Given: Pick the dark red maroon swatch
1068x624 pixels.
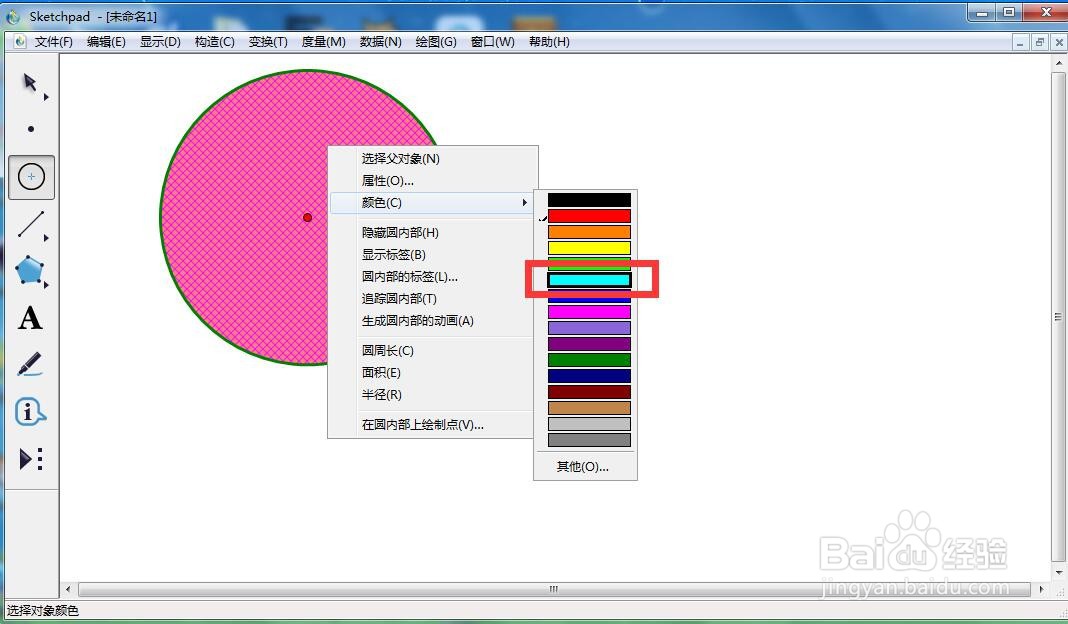Looking at the screenshot, I should click(x=589, y=392).
